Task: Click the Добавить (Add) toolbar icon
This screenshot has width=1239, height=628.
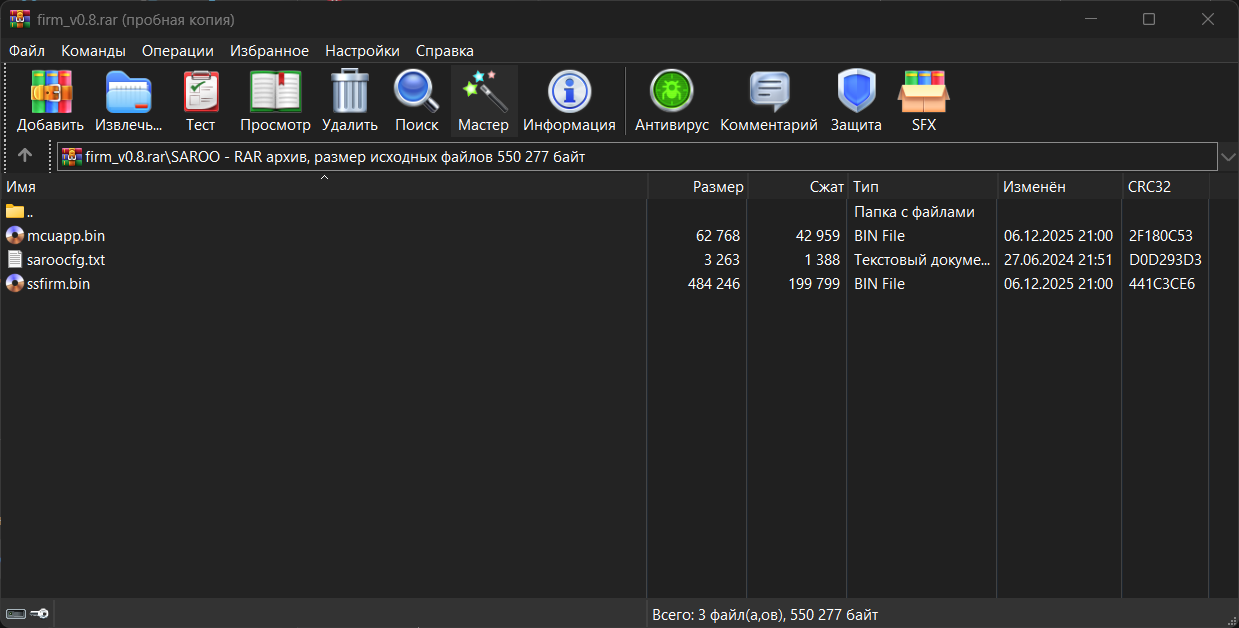Action: pos(51,93)
